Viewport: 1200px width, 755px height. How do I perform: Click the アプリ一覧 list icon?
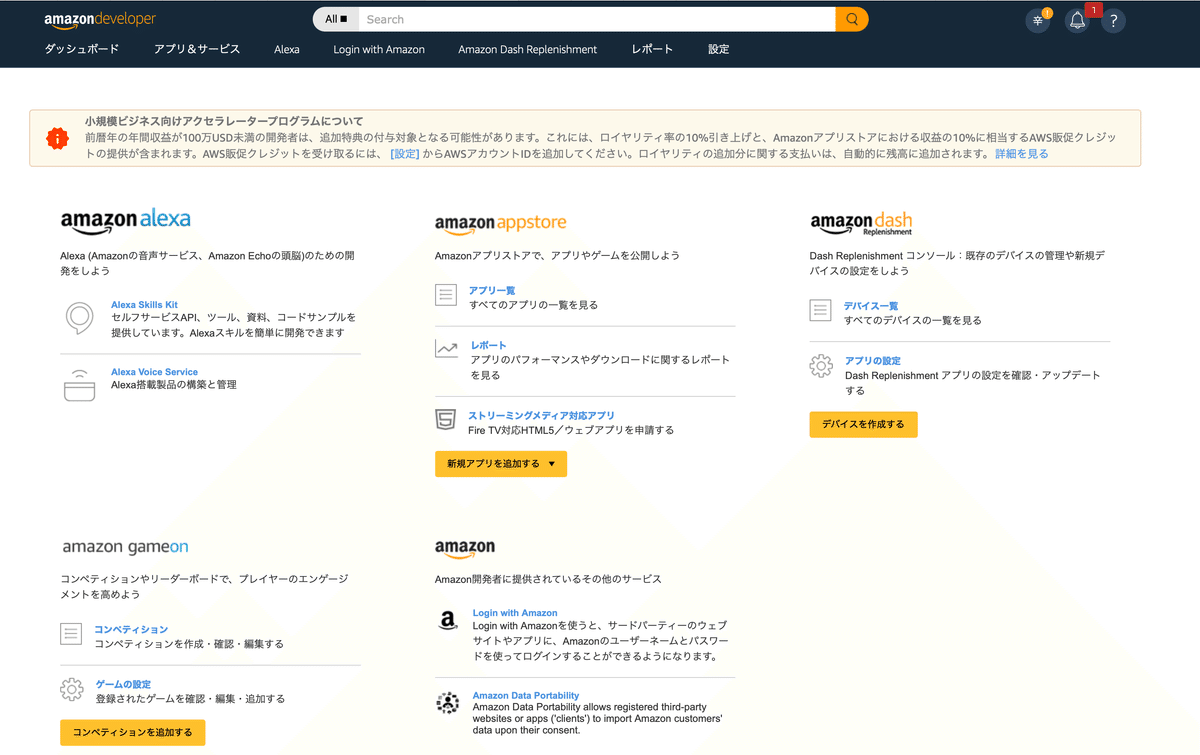[446, 295]
